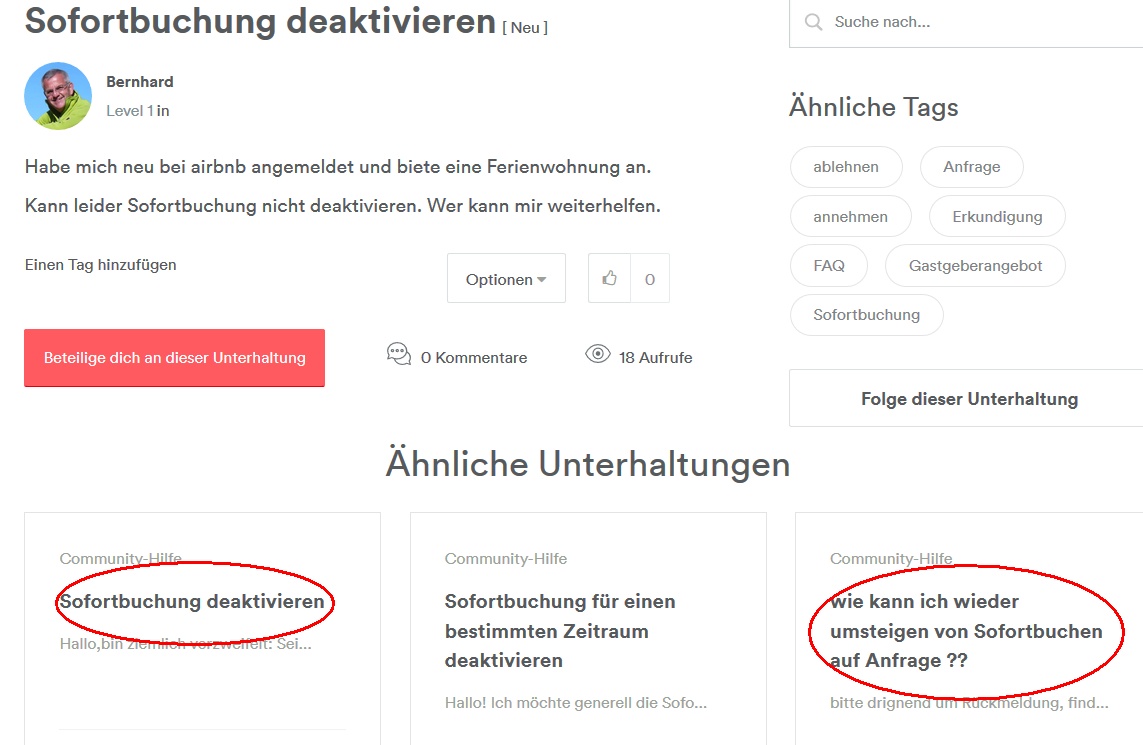Open the 'Gastgeberangebot' tag

point(975,266)
